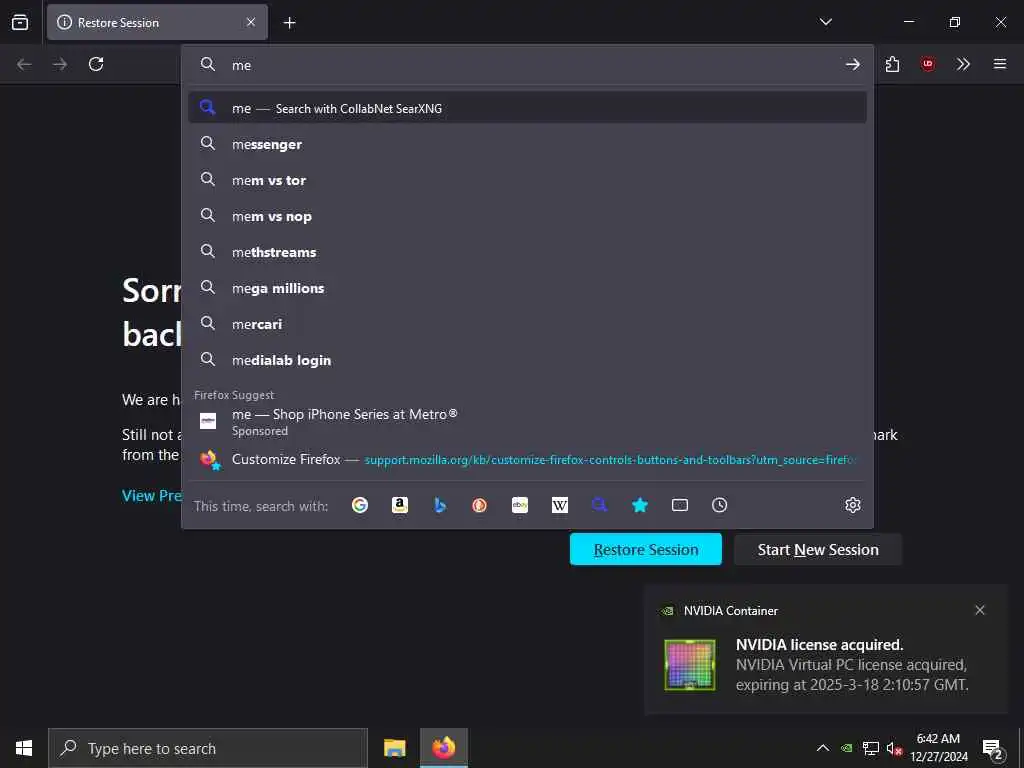The image size is (1024, 768).
Task: Click the NVIDIA license acquired notification text
Action: point(852,664)
